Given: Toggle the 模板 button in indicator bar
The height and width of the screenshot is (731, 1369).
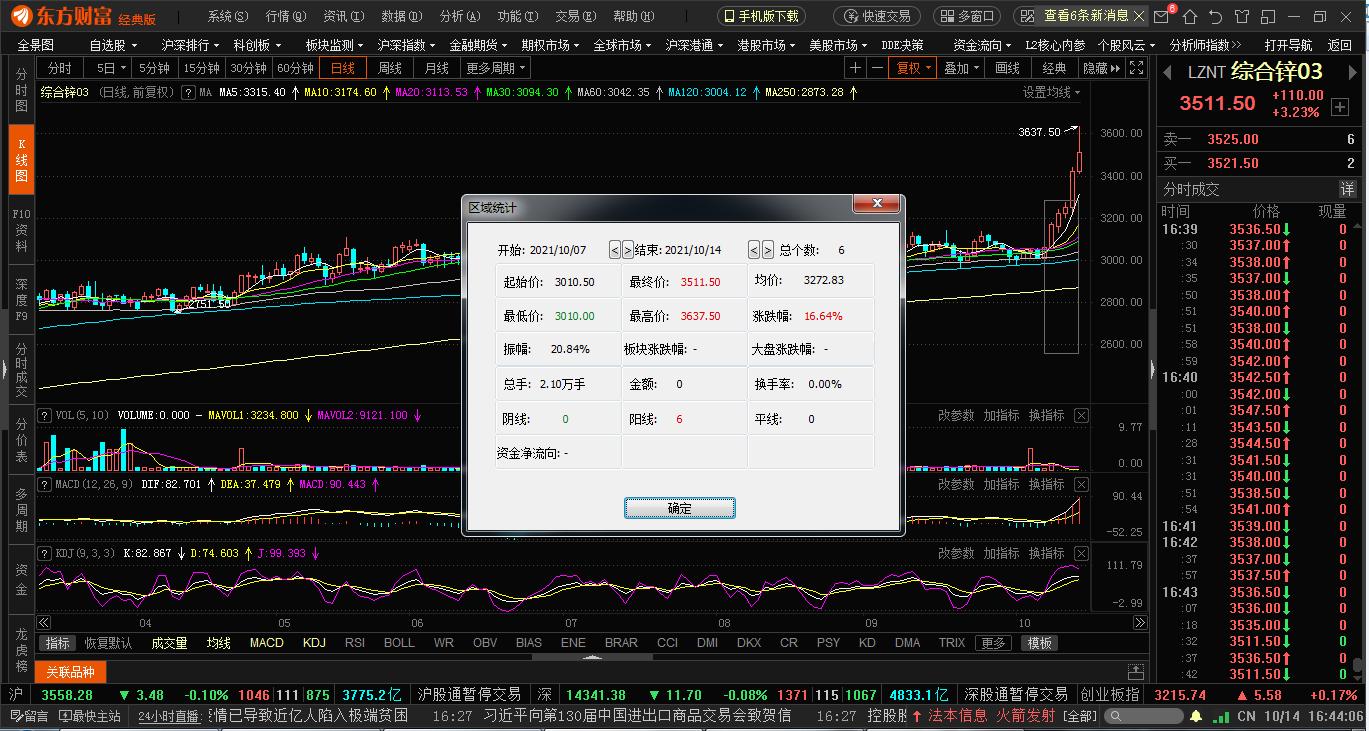Looking at the screenshot, I should pyautogui.click(x=1040, y=643).
